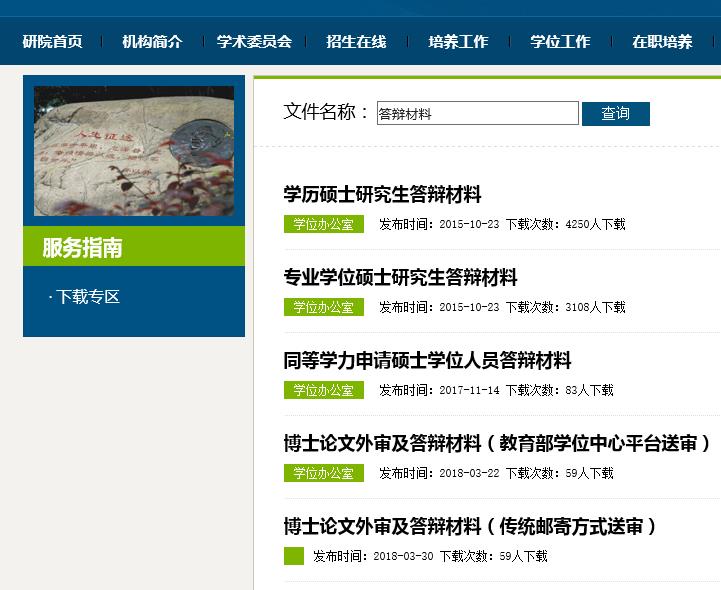Image resolution: width=721 pixels, height=590 pixels.
Task: Open 博士论文外审及答辩材料 传统邮寄方式送审 link
Action: pos(470,526)
